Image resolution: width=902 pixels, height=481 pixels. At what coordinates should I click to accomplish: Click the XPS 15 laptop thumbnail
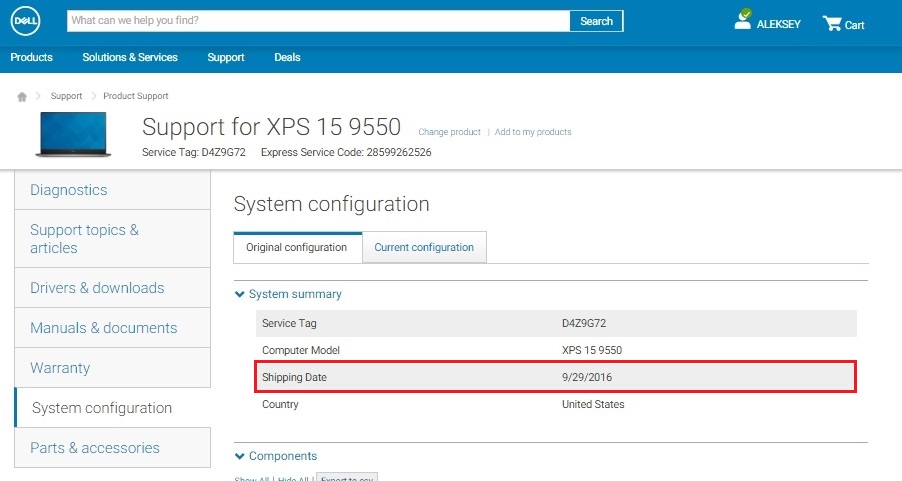click(73, 135)
